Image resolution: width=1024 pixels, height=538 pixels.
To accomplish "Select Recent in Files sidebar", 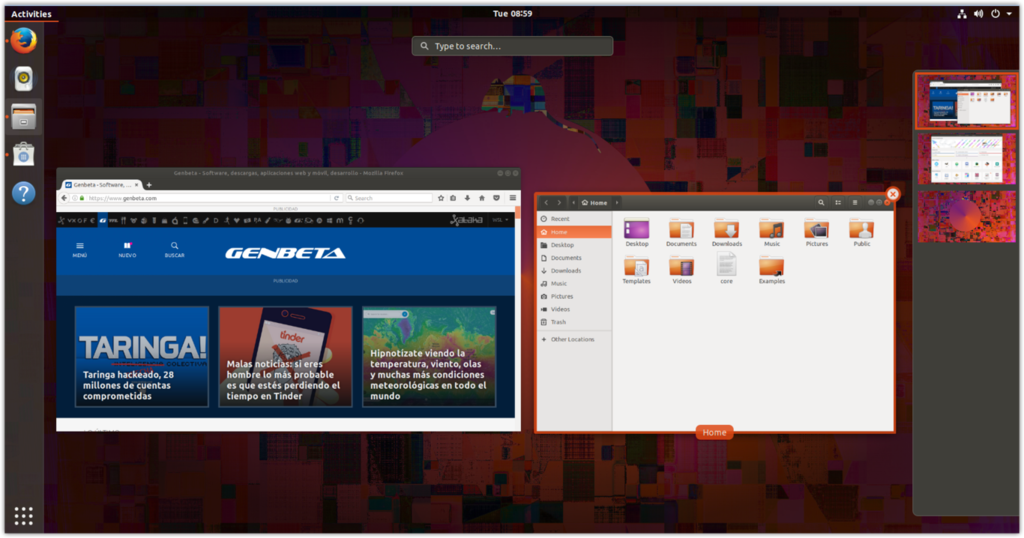I will click(x=574, y=219).
